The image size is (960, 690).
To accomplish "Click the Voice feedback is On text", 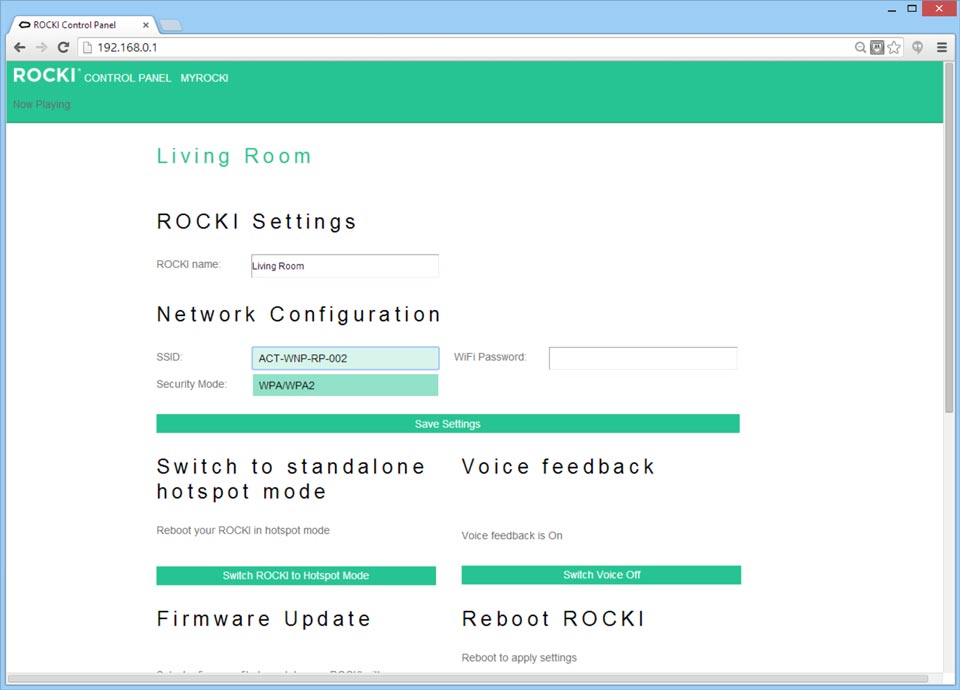I will pos(512,536).
